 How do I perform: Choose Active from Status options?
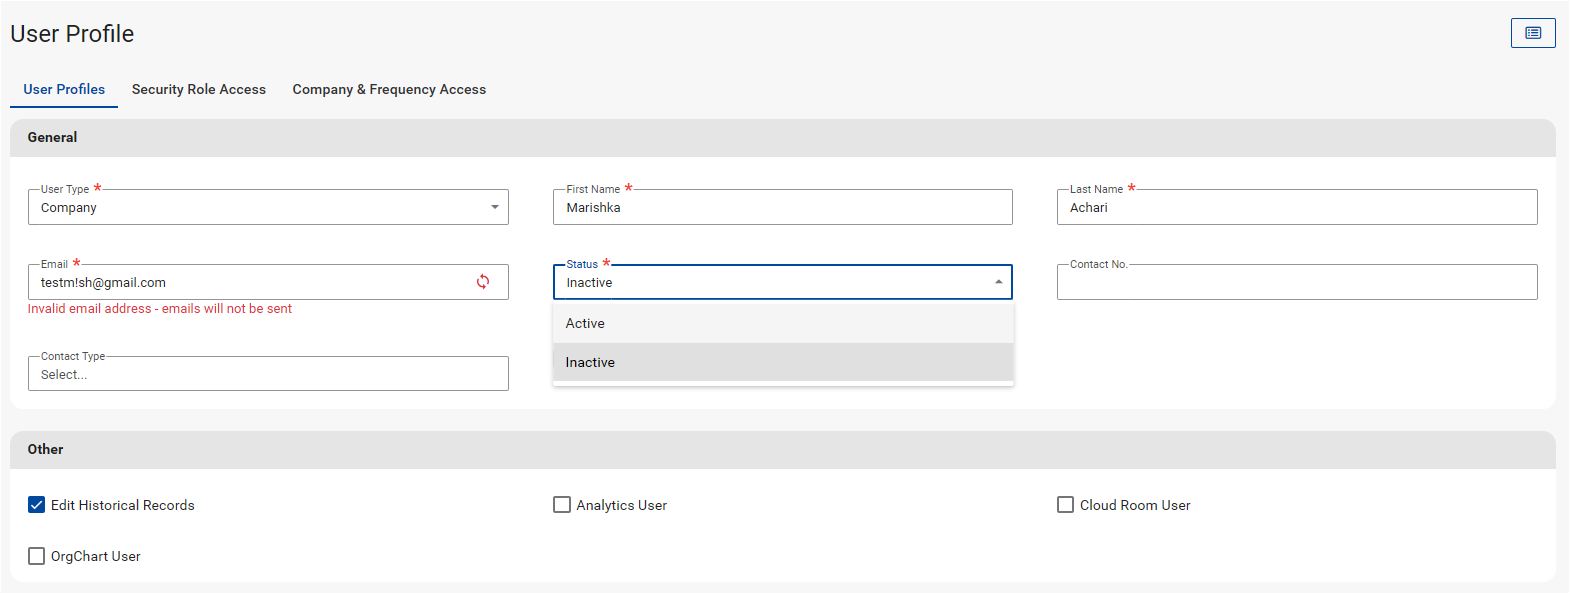coord(783,323)
